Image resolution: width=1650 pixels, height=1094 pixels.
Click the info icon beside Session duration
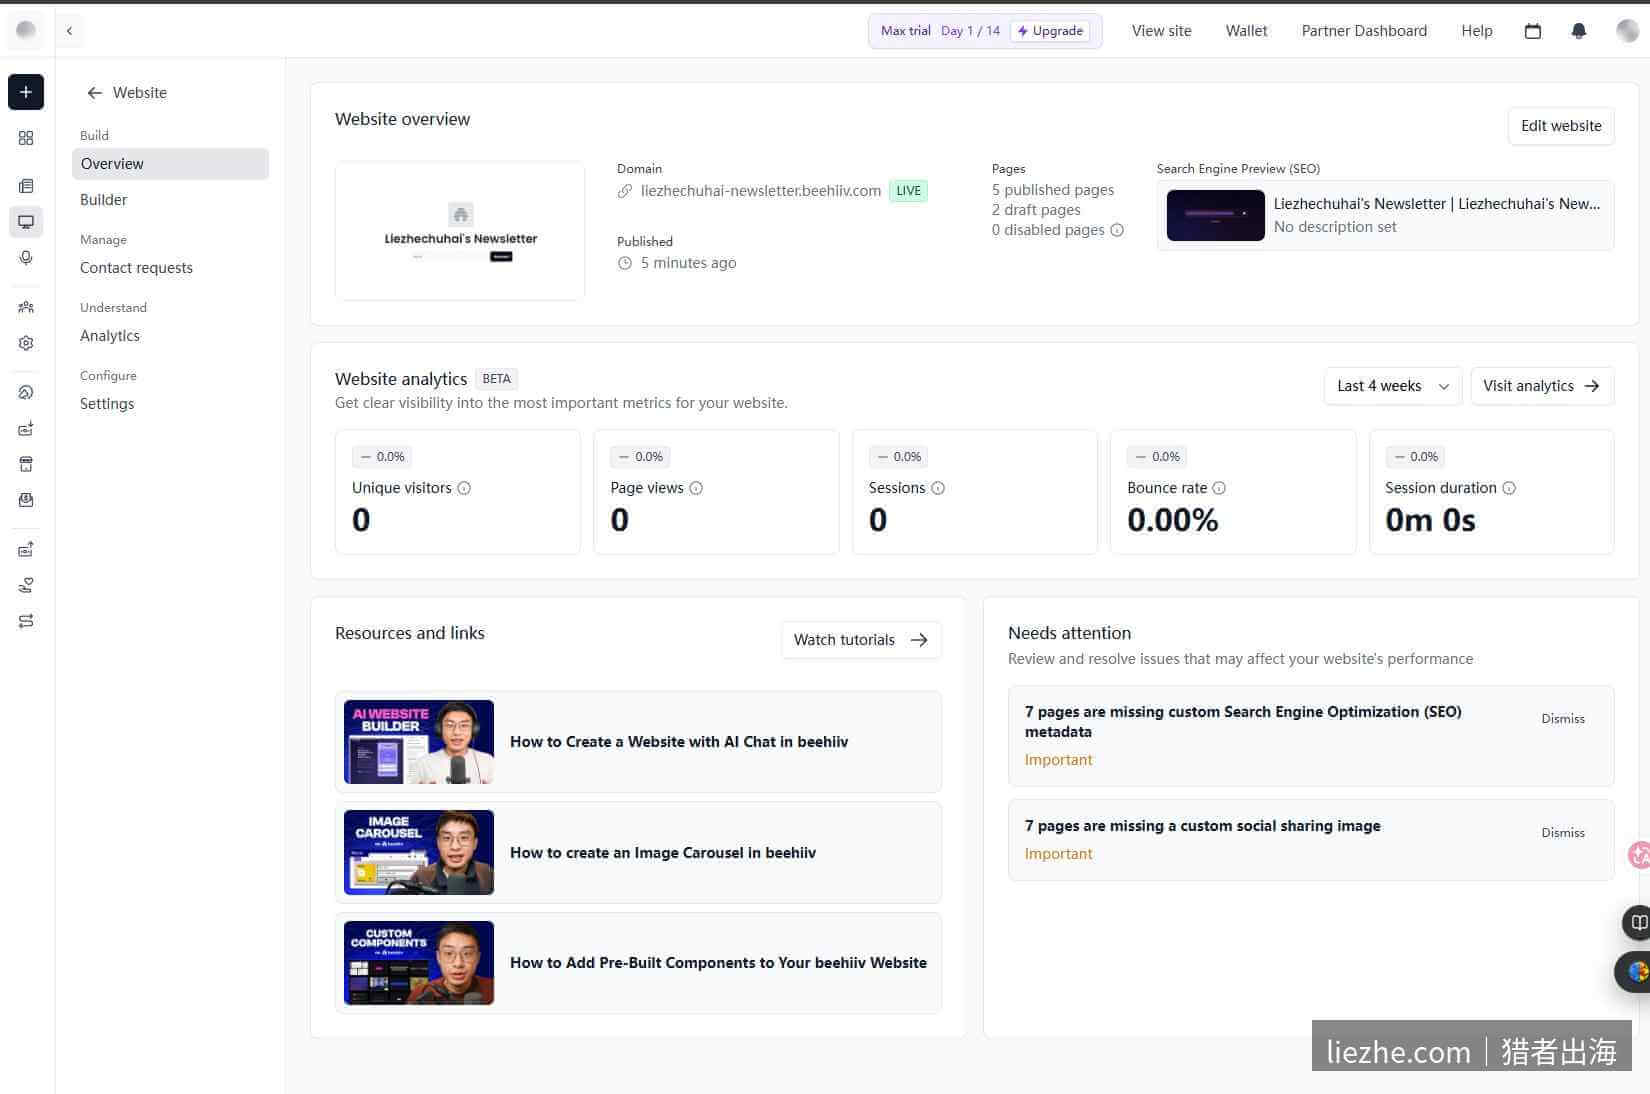[x=1509, y=488]
